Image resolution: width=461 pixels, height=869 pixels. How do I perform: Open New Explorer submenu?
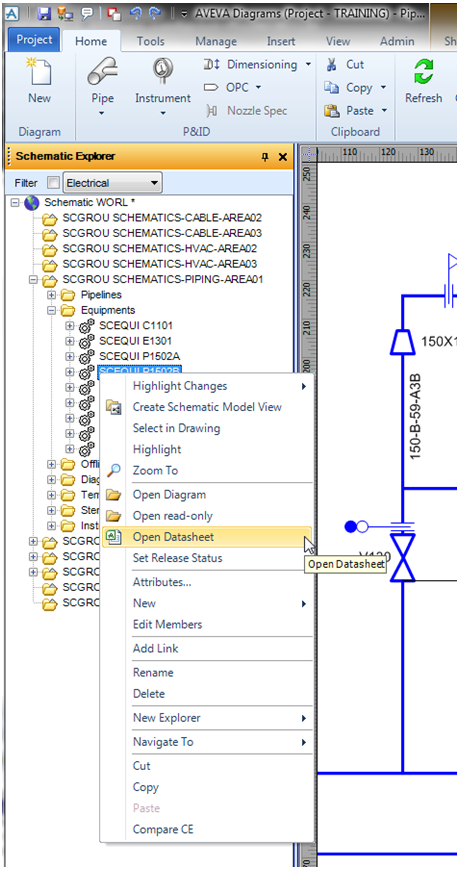[x=207, y=718]
